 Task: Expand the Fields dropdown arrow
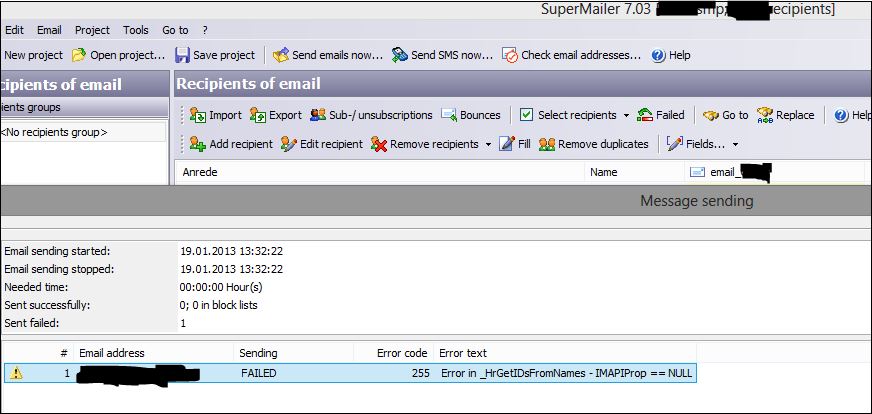pos(735,145)
